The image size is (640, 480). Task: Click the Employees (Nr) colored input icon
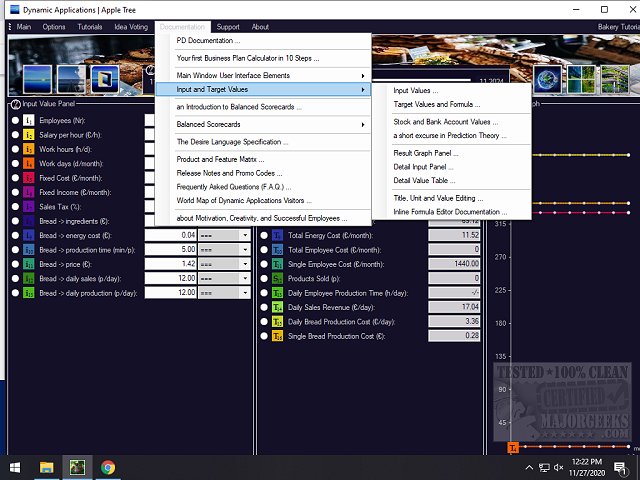pyautogui.click(x=29, y=120)
